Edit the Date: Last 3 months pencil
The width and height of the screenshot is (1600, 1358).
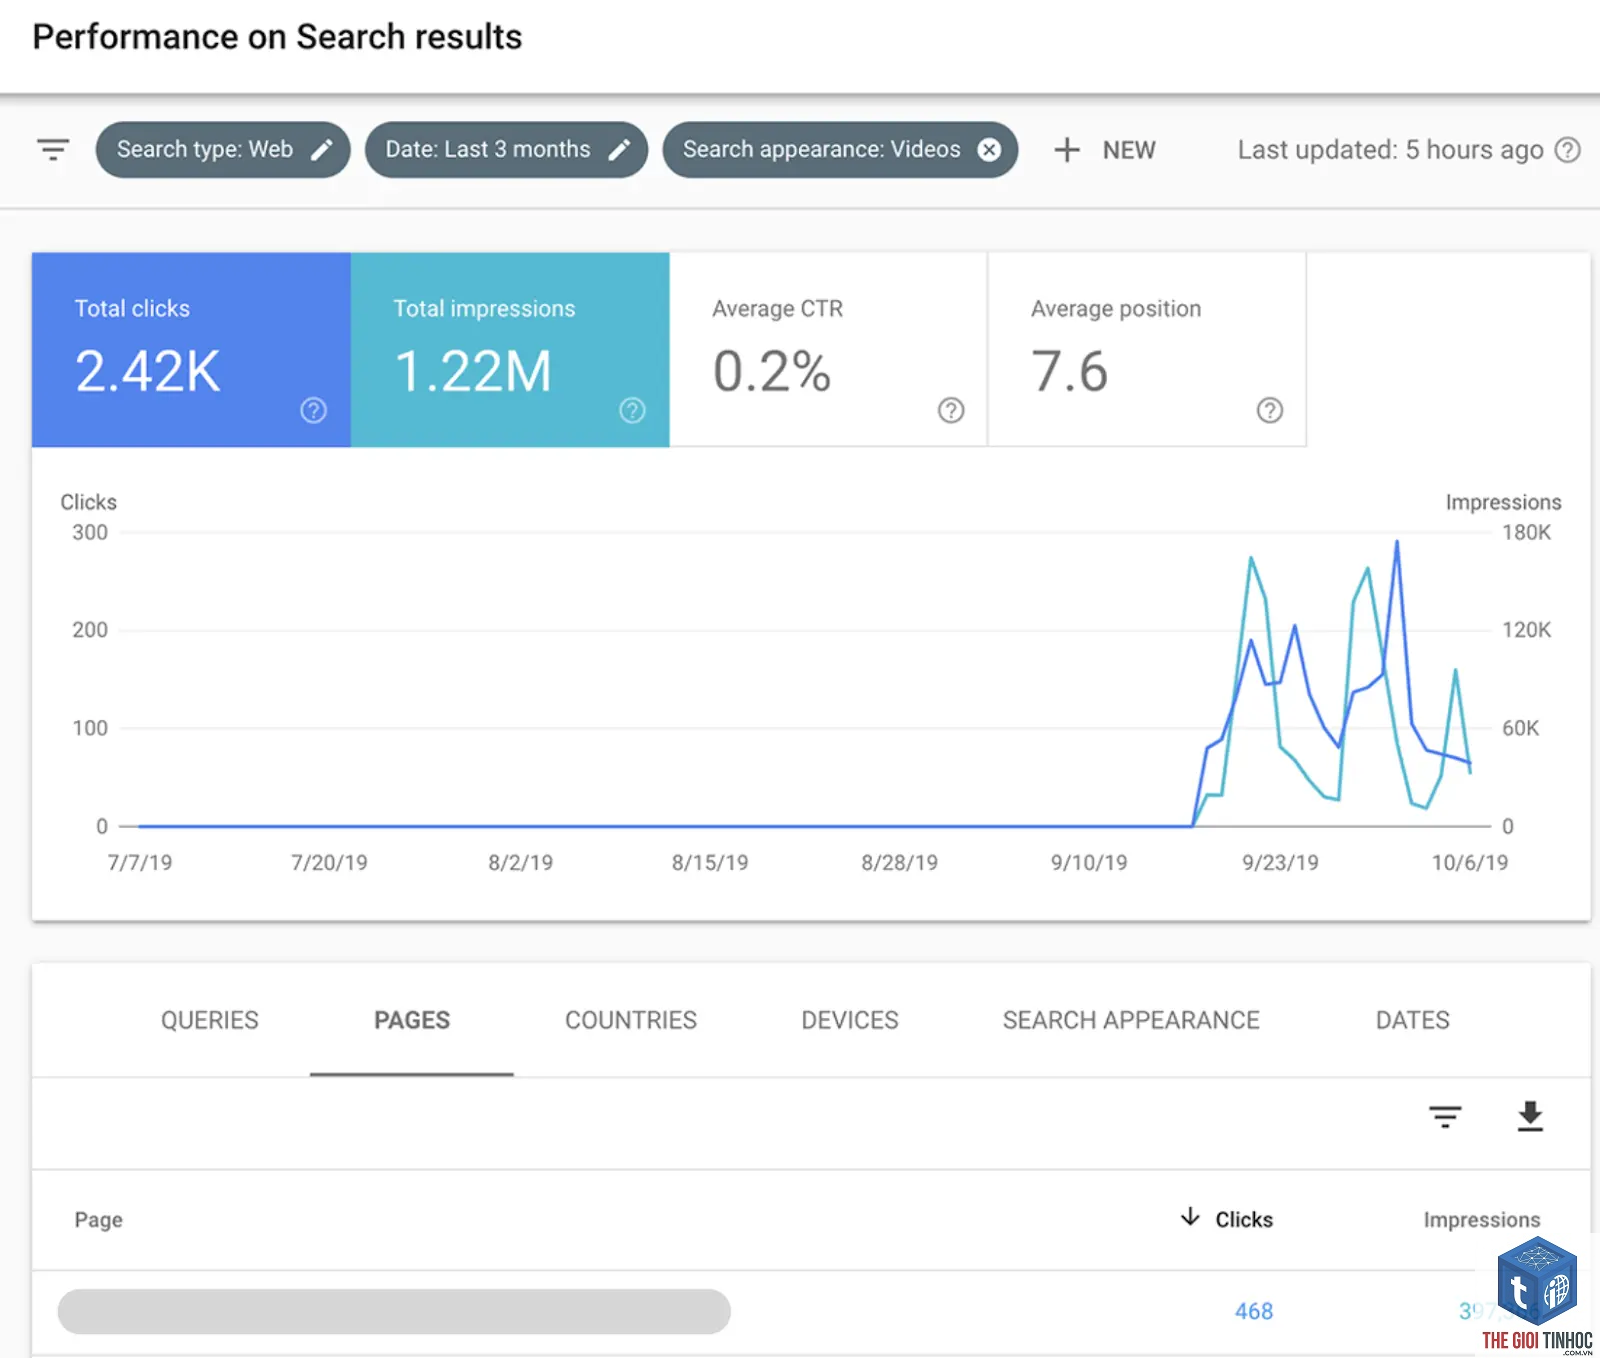coord(620,150)
